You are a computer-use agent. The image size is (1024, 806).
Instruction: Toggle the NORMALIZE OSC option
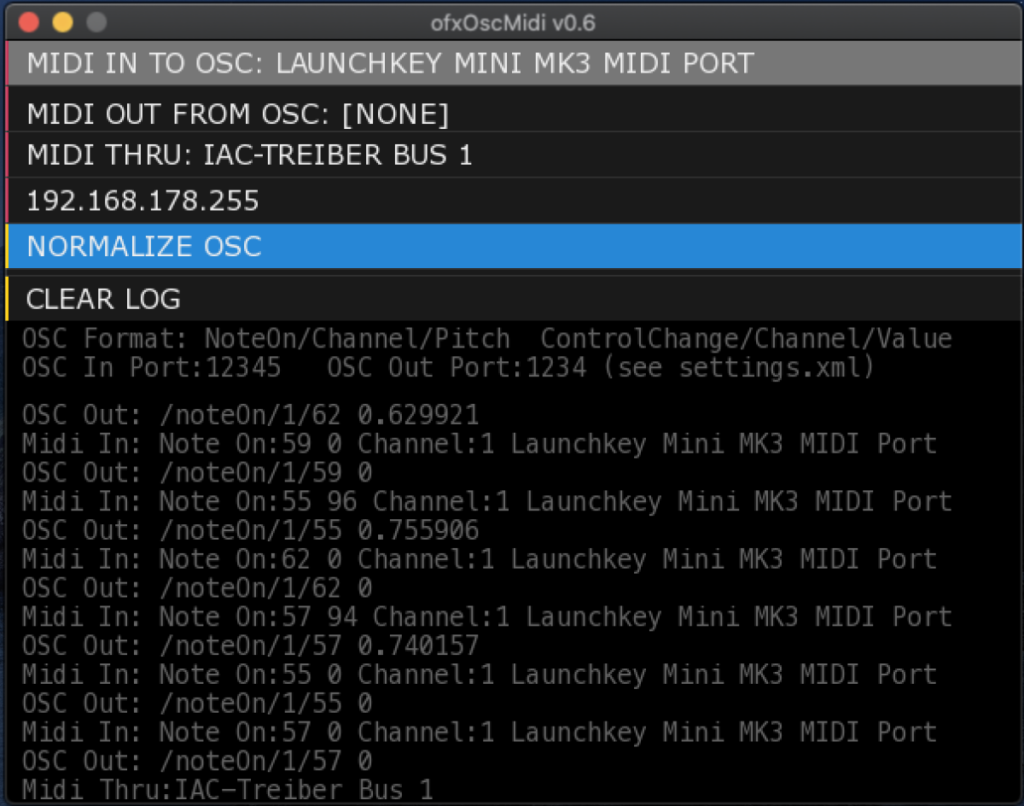tap(514, 246)
